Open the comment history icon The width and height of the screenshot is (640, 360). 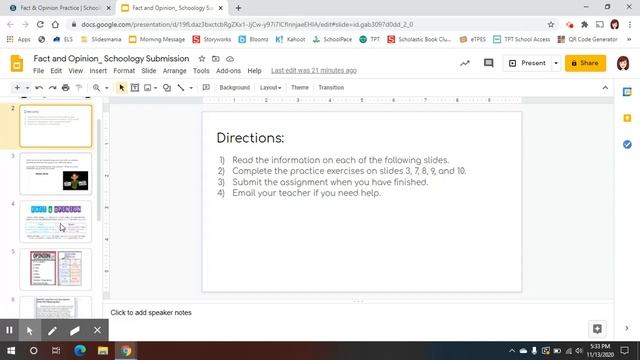coord(489,63)
